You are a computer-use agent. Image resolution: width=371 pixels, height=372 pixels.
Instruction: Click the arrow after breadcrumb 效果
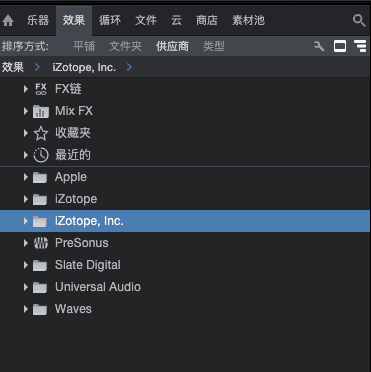click(37, 67)
